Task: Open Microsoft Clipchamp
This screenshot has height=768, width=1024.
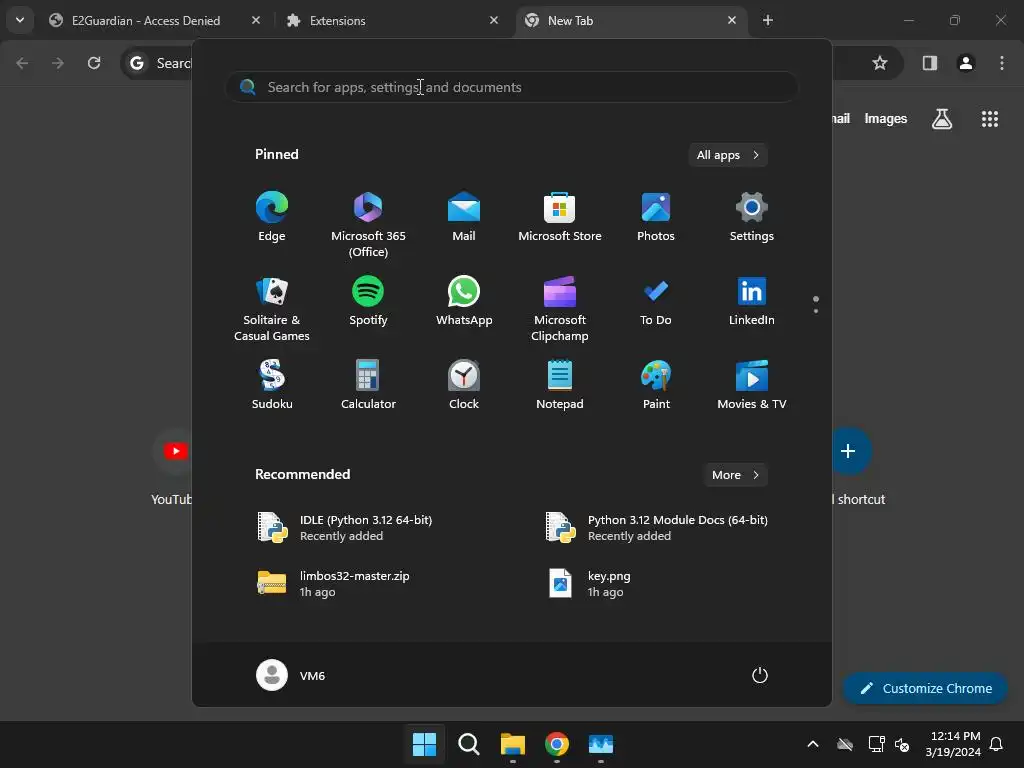Action: pyautogui.click(x=560, y=308)
